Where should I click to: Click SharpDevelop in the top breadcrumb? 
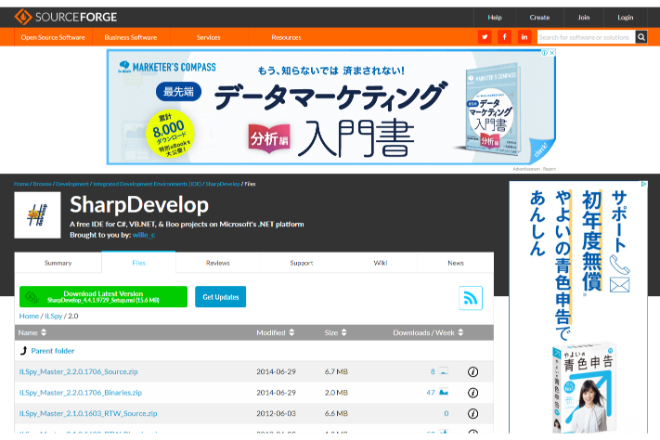223,184
